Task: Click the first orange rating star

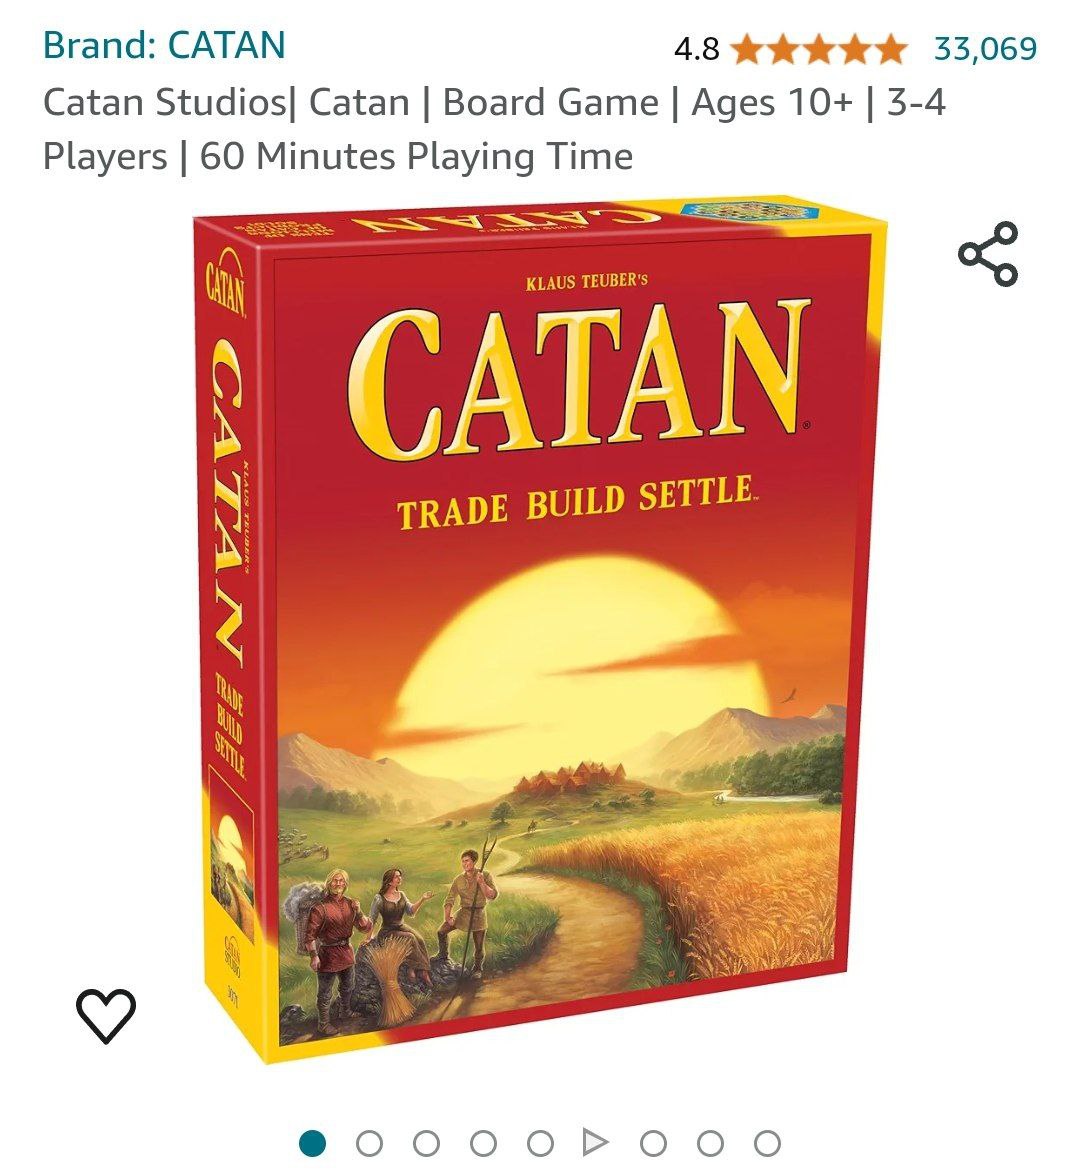Action: pos(746,49)
